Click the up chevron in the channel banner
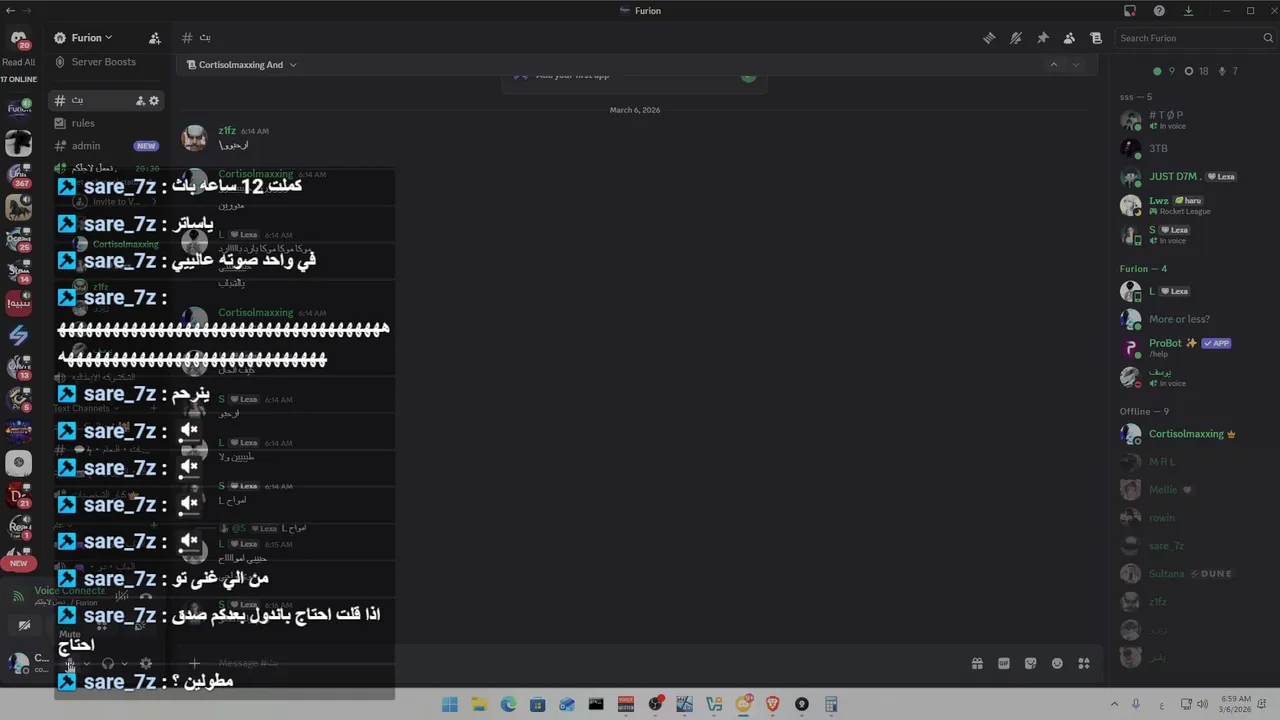The image size is (1280, 720). click(1053, 64)
